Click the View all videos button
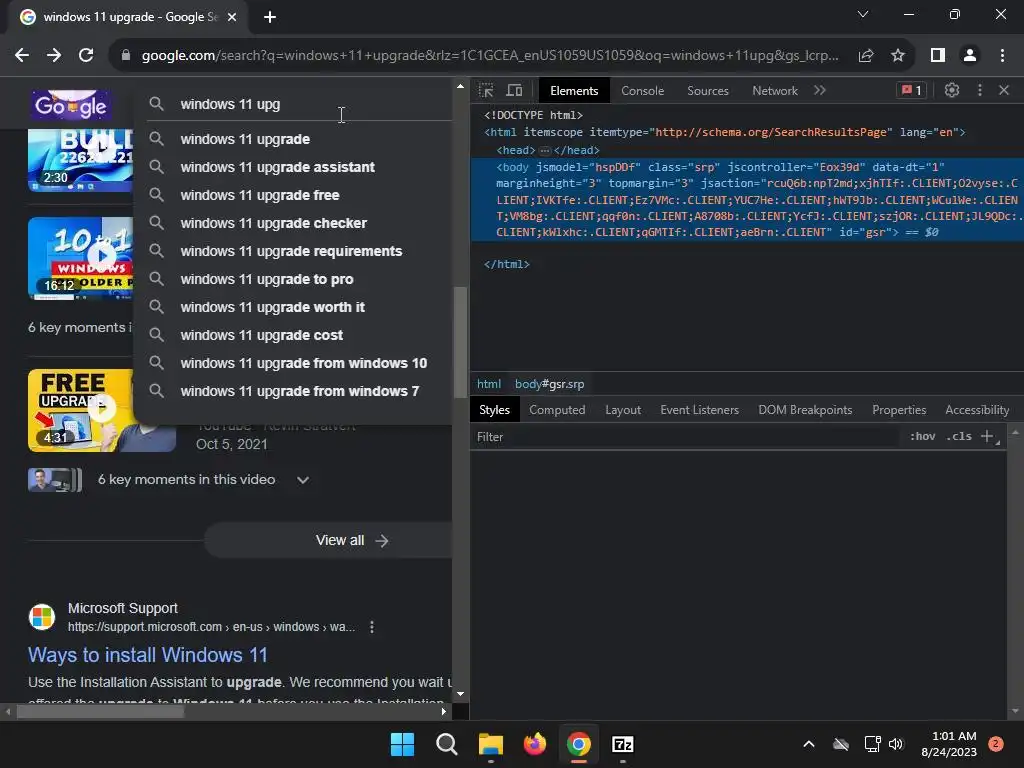This screenshot has width=1024, height=768. [x=328, y=541]
